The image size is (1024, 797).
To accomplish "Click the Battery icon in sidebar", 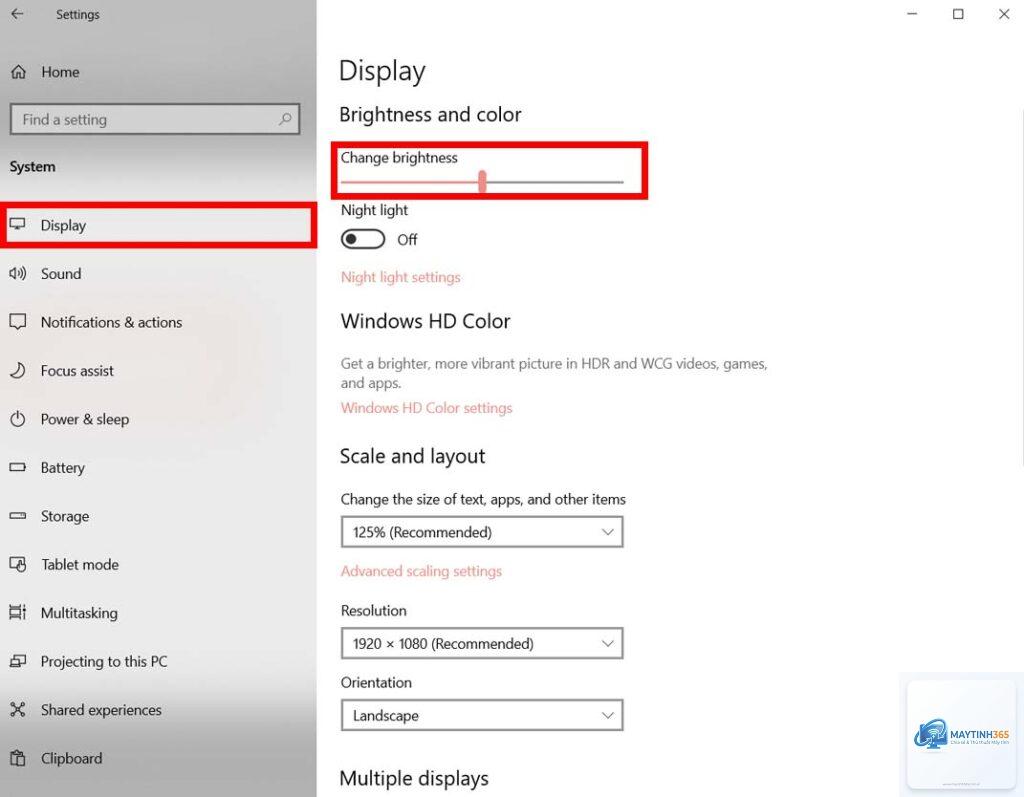I will (18, 467).
